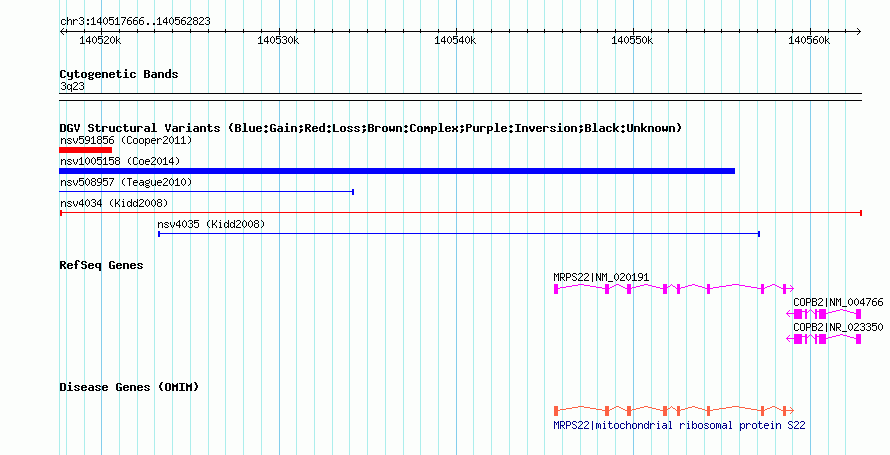
Task: Open the MRPS22|NM_020191 gene label
Action: (x=601, y=277)
